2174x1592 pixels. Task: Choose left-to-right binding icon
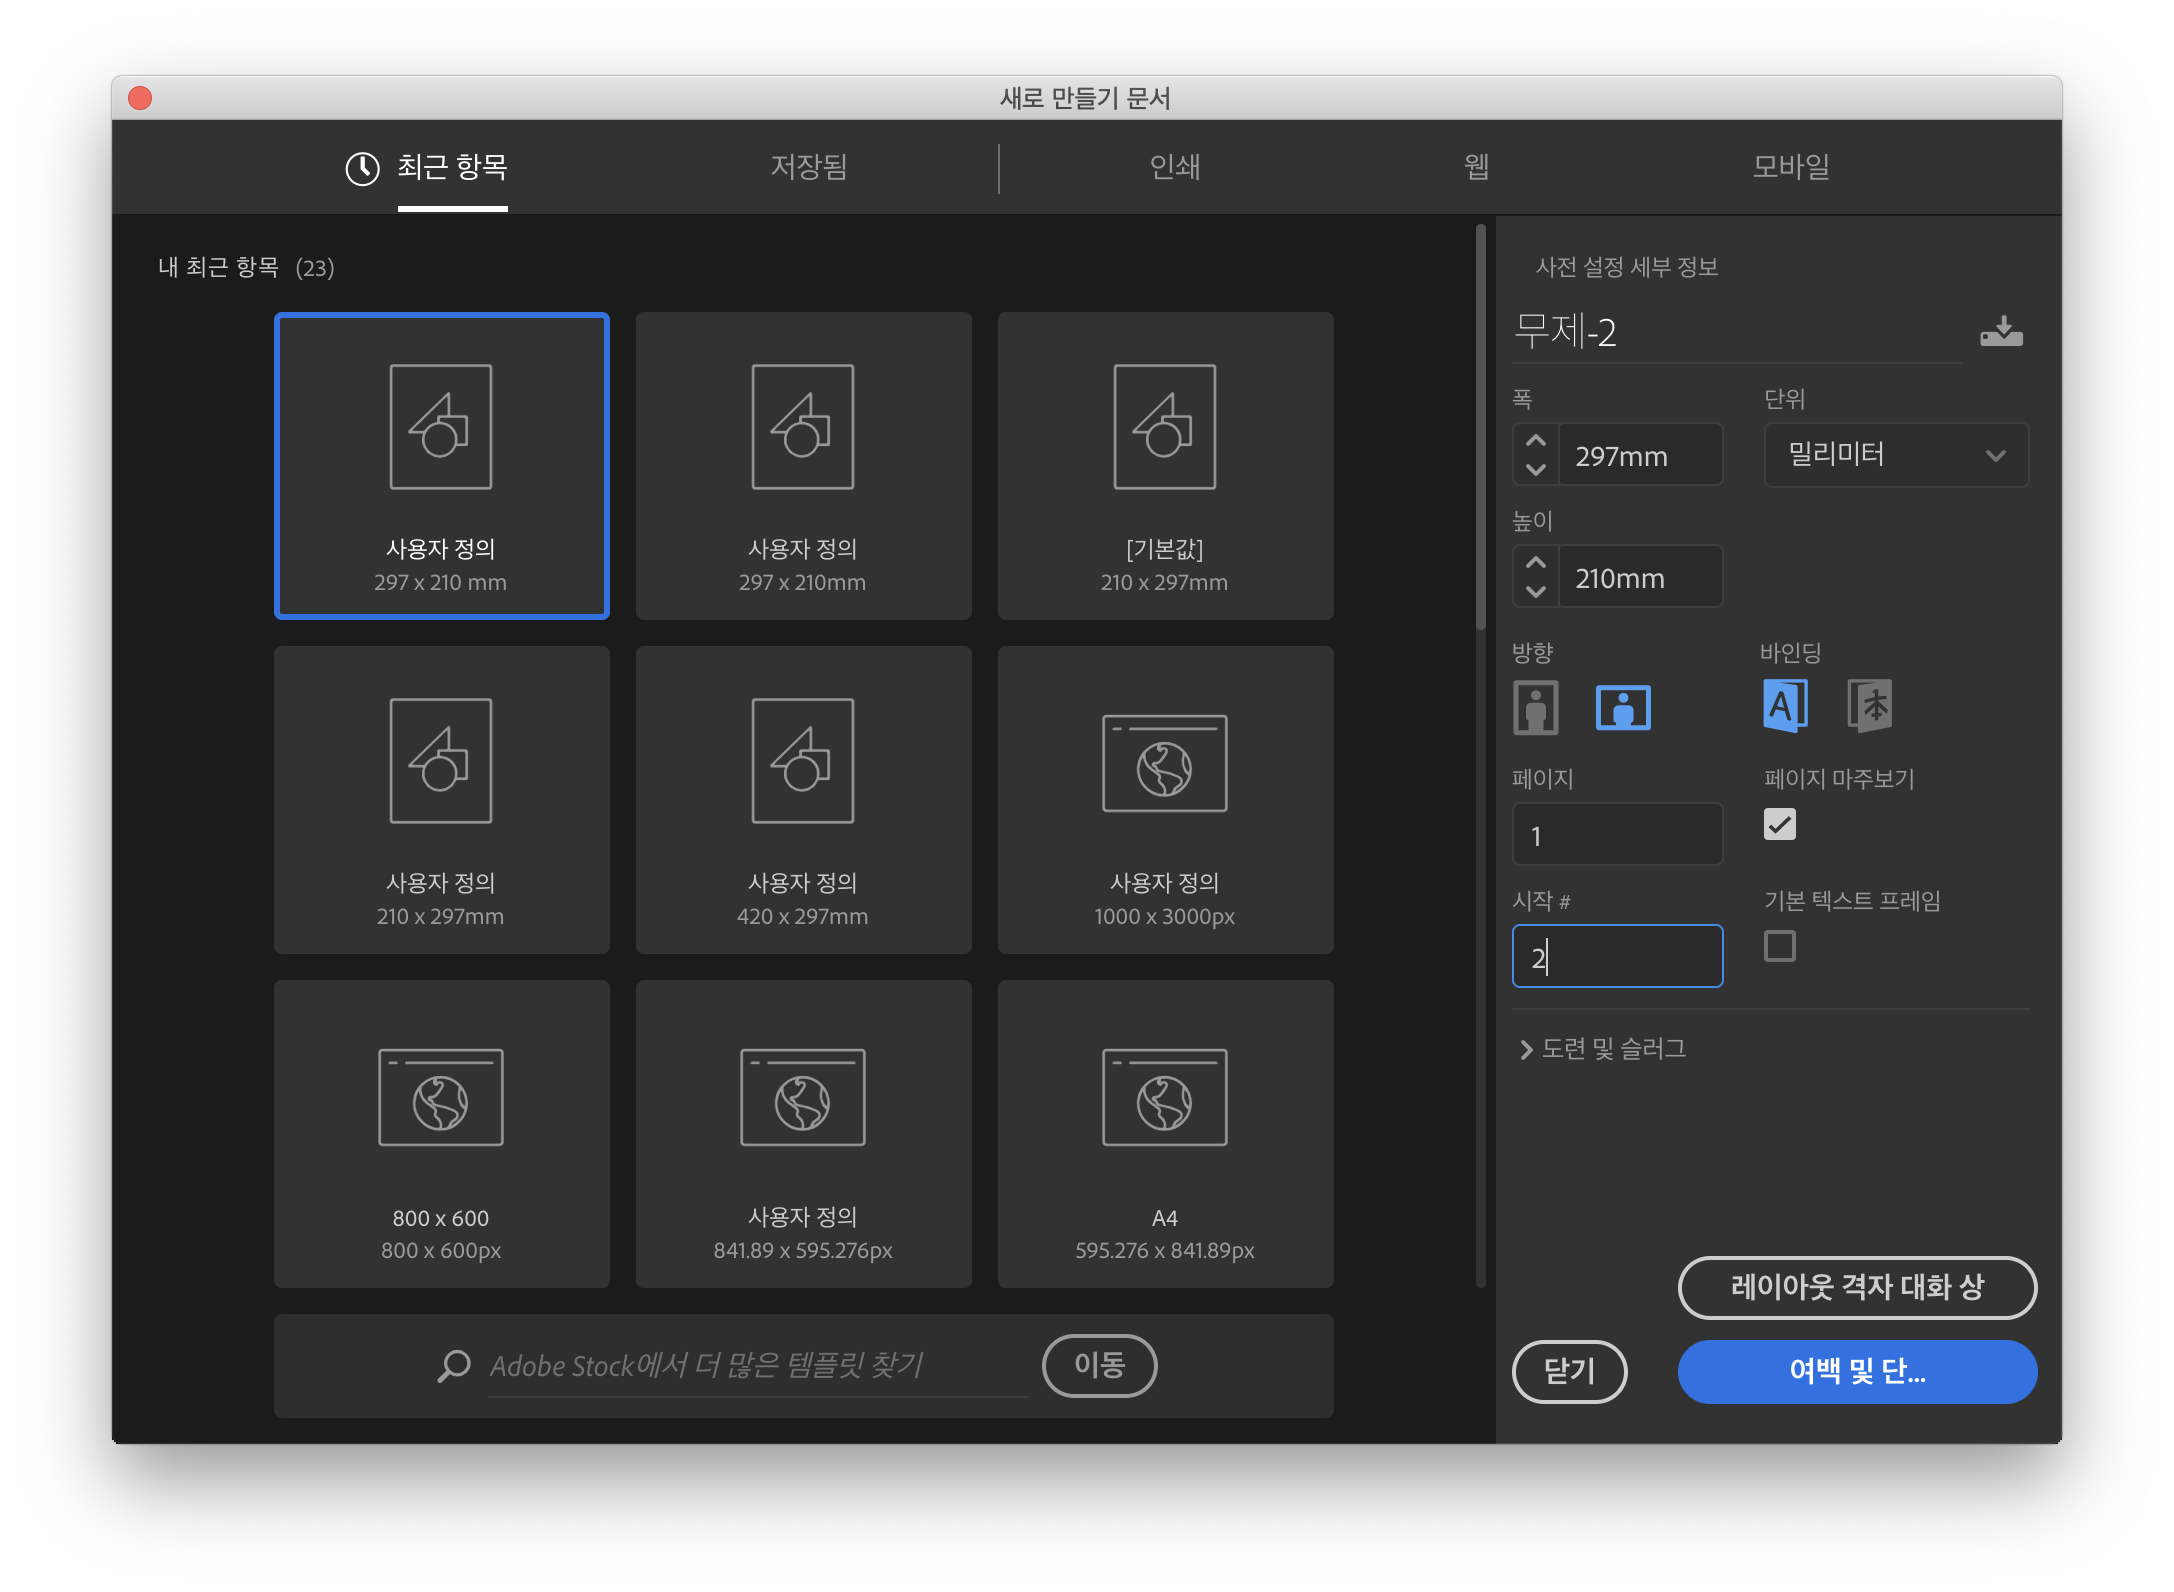(1784, 705)
